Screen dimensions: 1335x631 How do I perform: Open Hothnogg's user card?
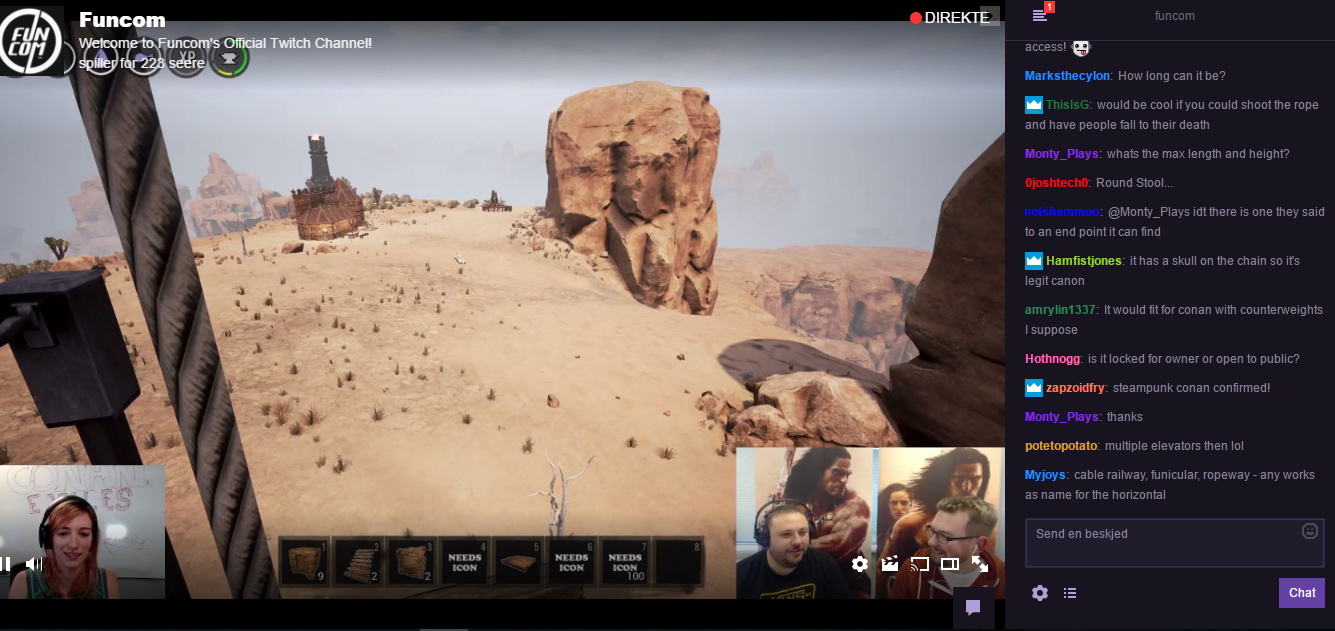(x=1052, y=359)
